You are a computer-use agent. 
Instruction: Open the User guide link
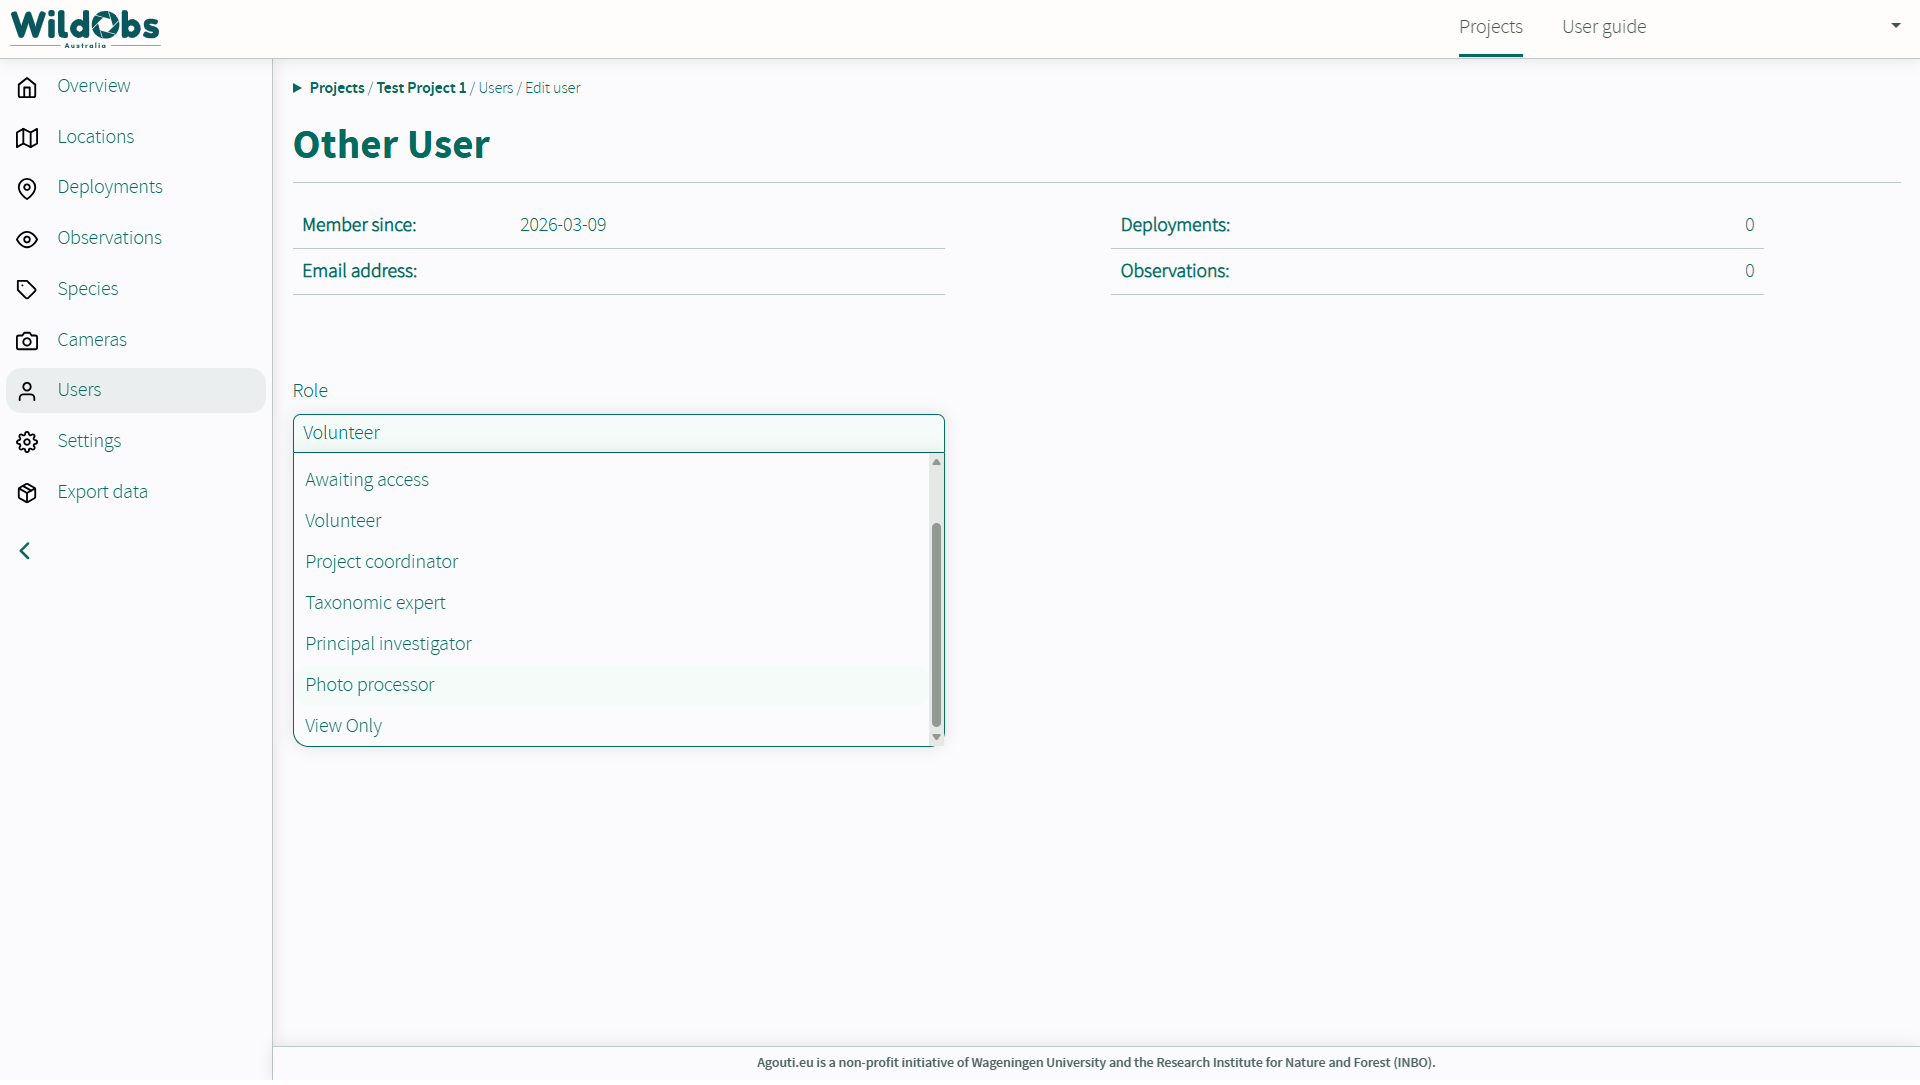(1603, 27)
